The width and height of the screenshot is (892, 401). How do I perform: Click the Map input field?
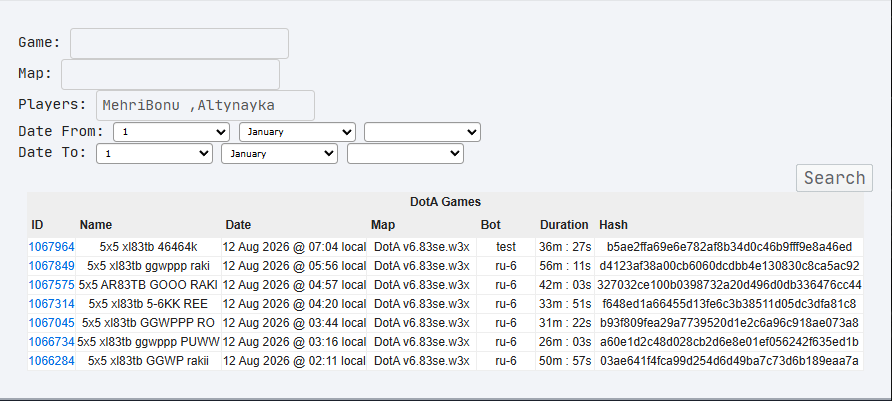tap(170, 75)
